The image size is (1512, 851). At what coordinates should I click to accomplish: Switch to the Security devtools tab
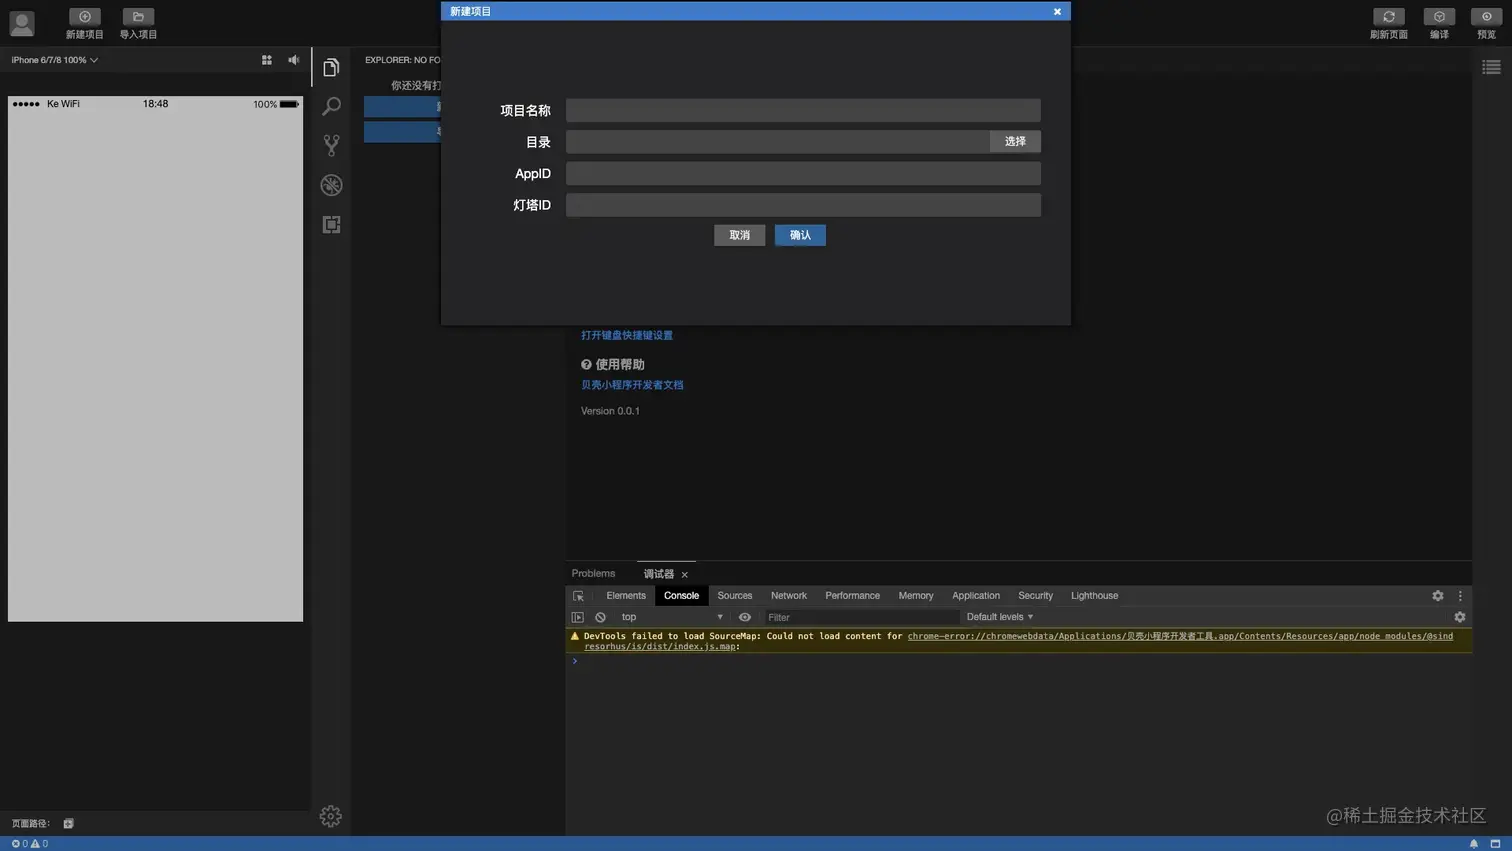pos(1035,596)
